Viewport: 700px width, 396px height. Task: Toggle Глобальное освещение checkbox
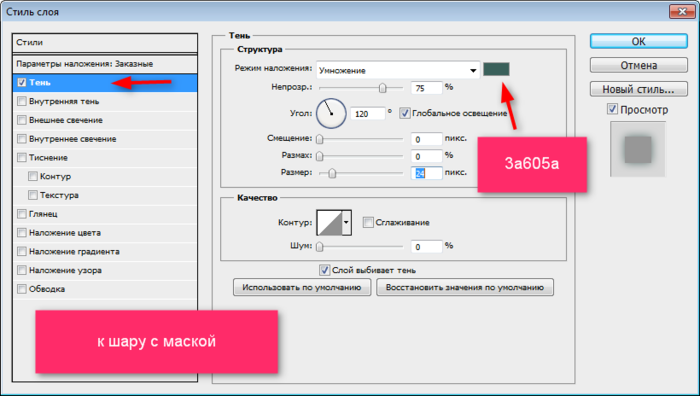[x=404, y=113]
